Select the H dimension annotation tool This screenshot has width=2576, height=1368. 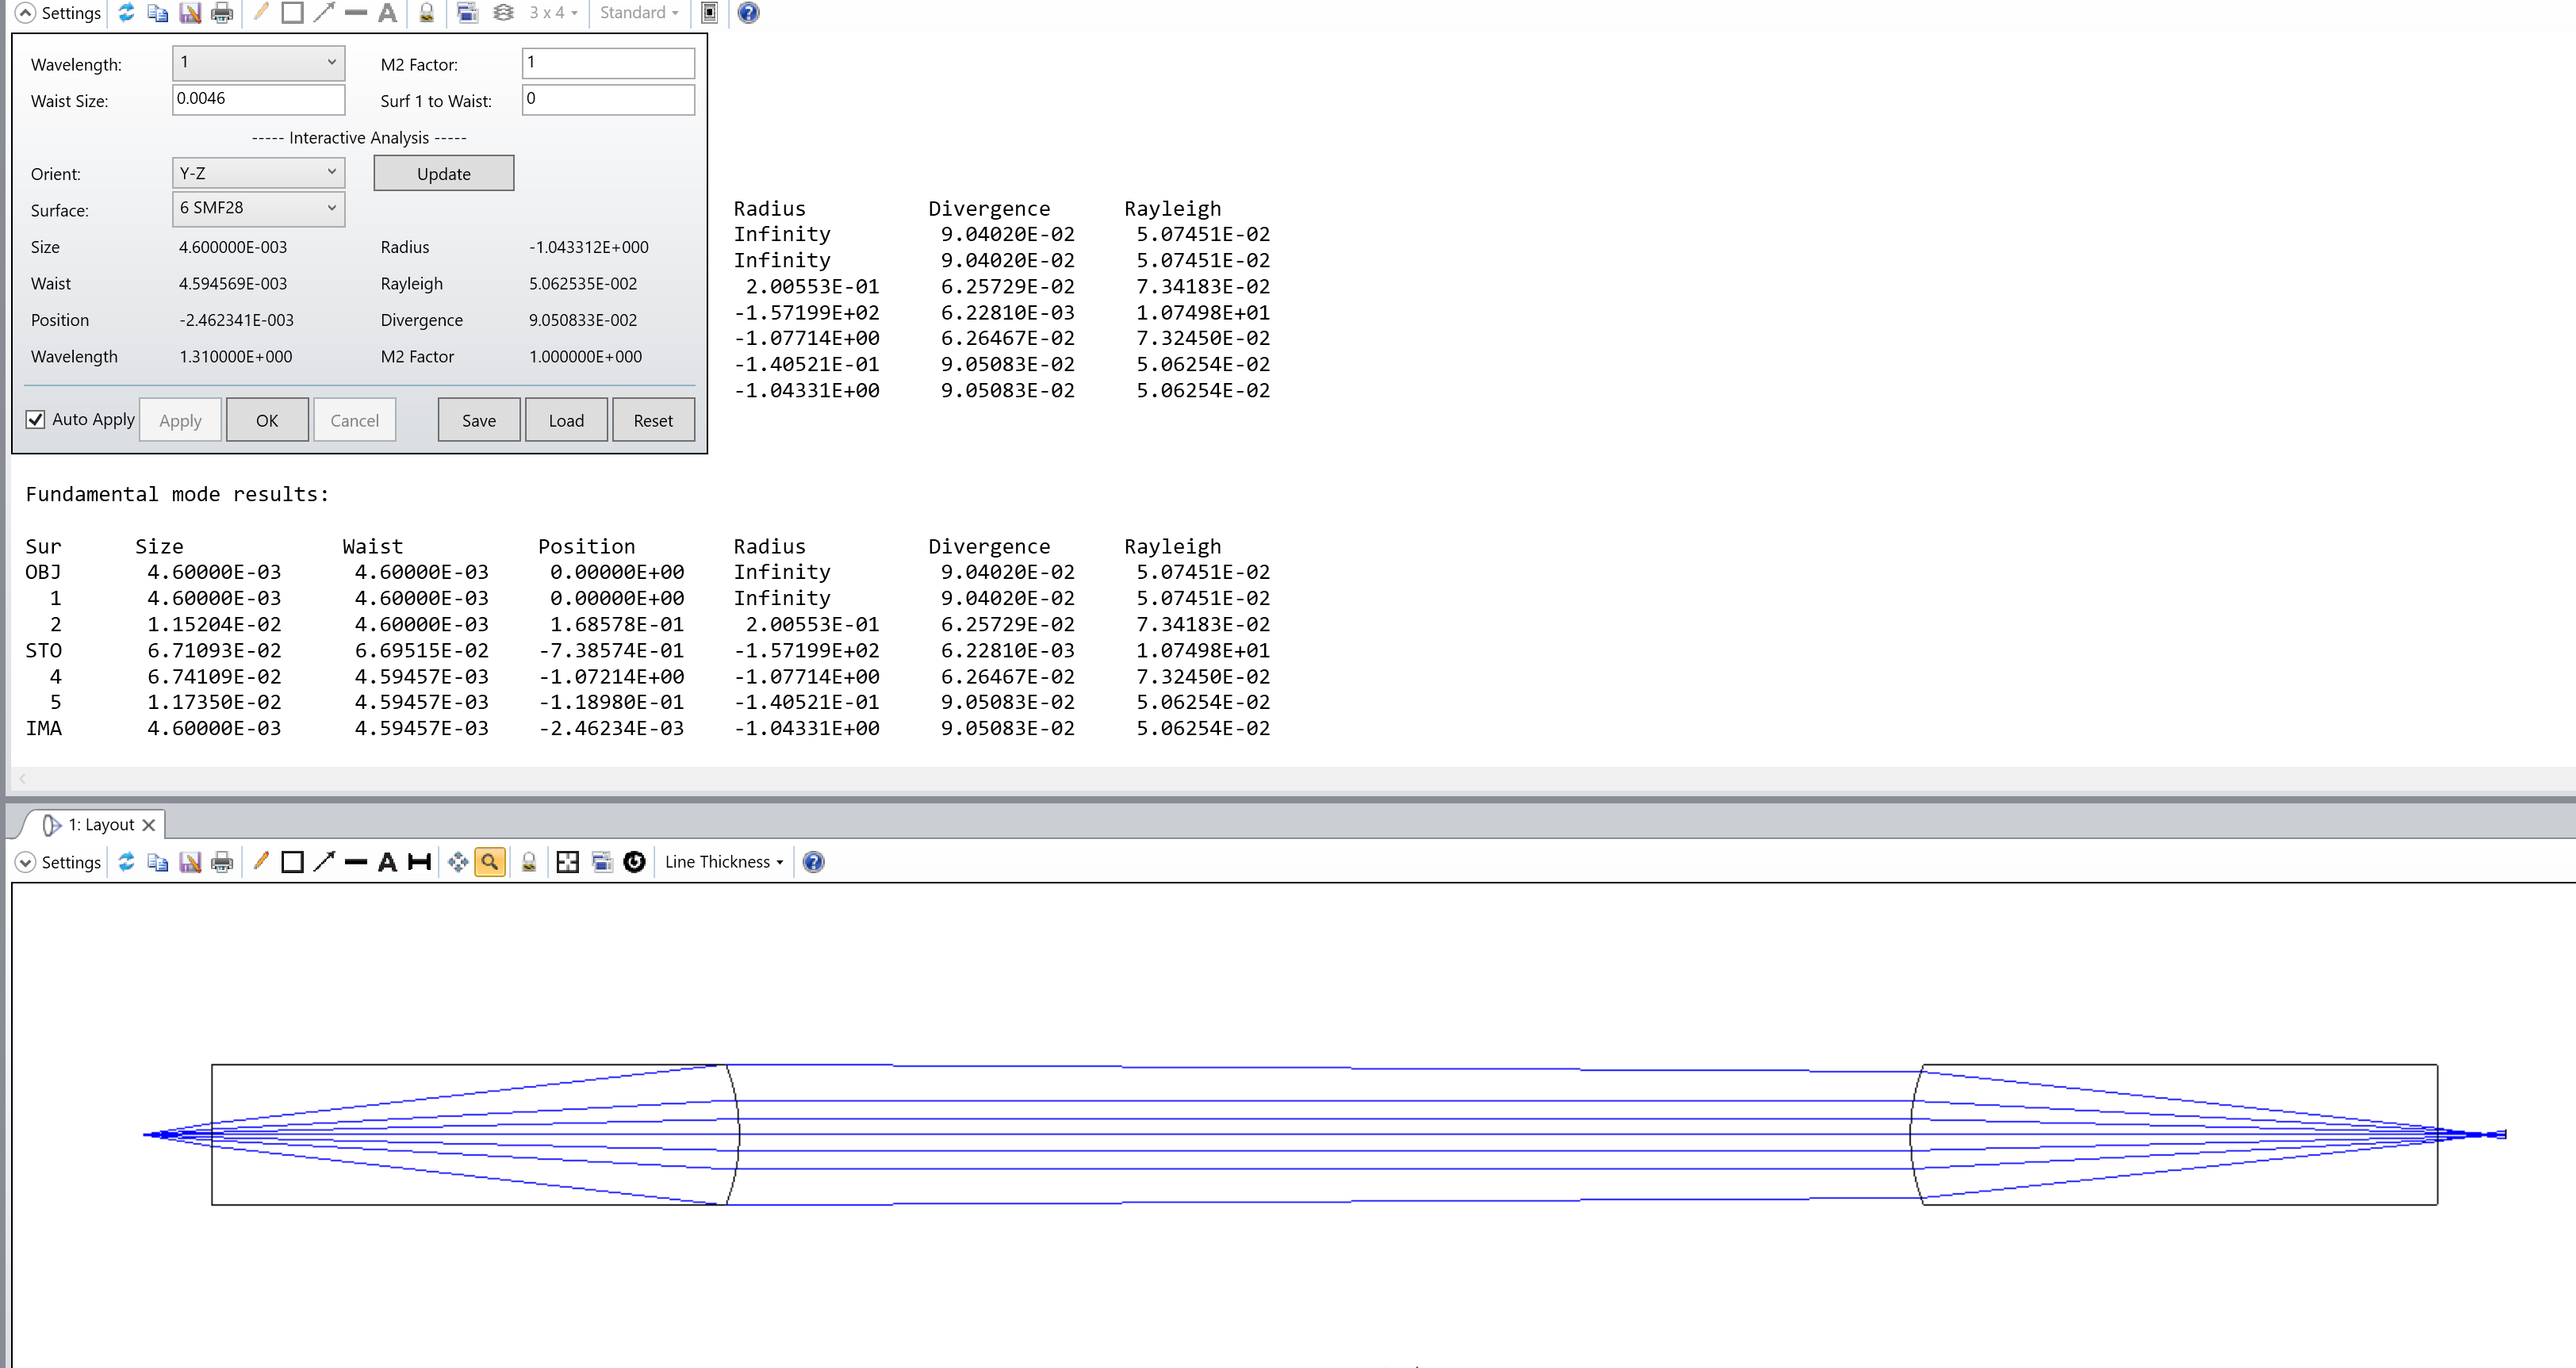click(420, 862)
